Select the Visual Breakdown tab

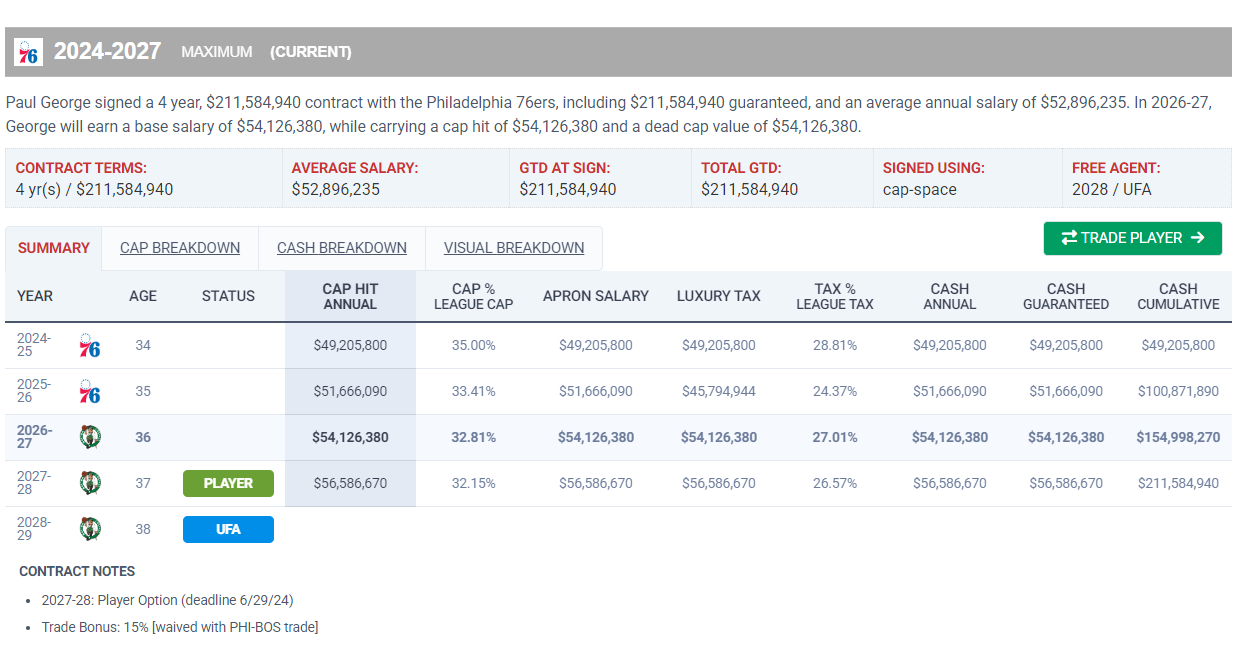pos(514,248)
